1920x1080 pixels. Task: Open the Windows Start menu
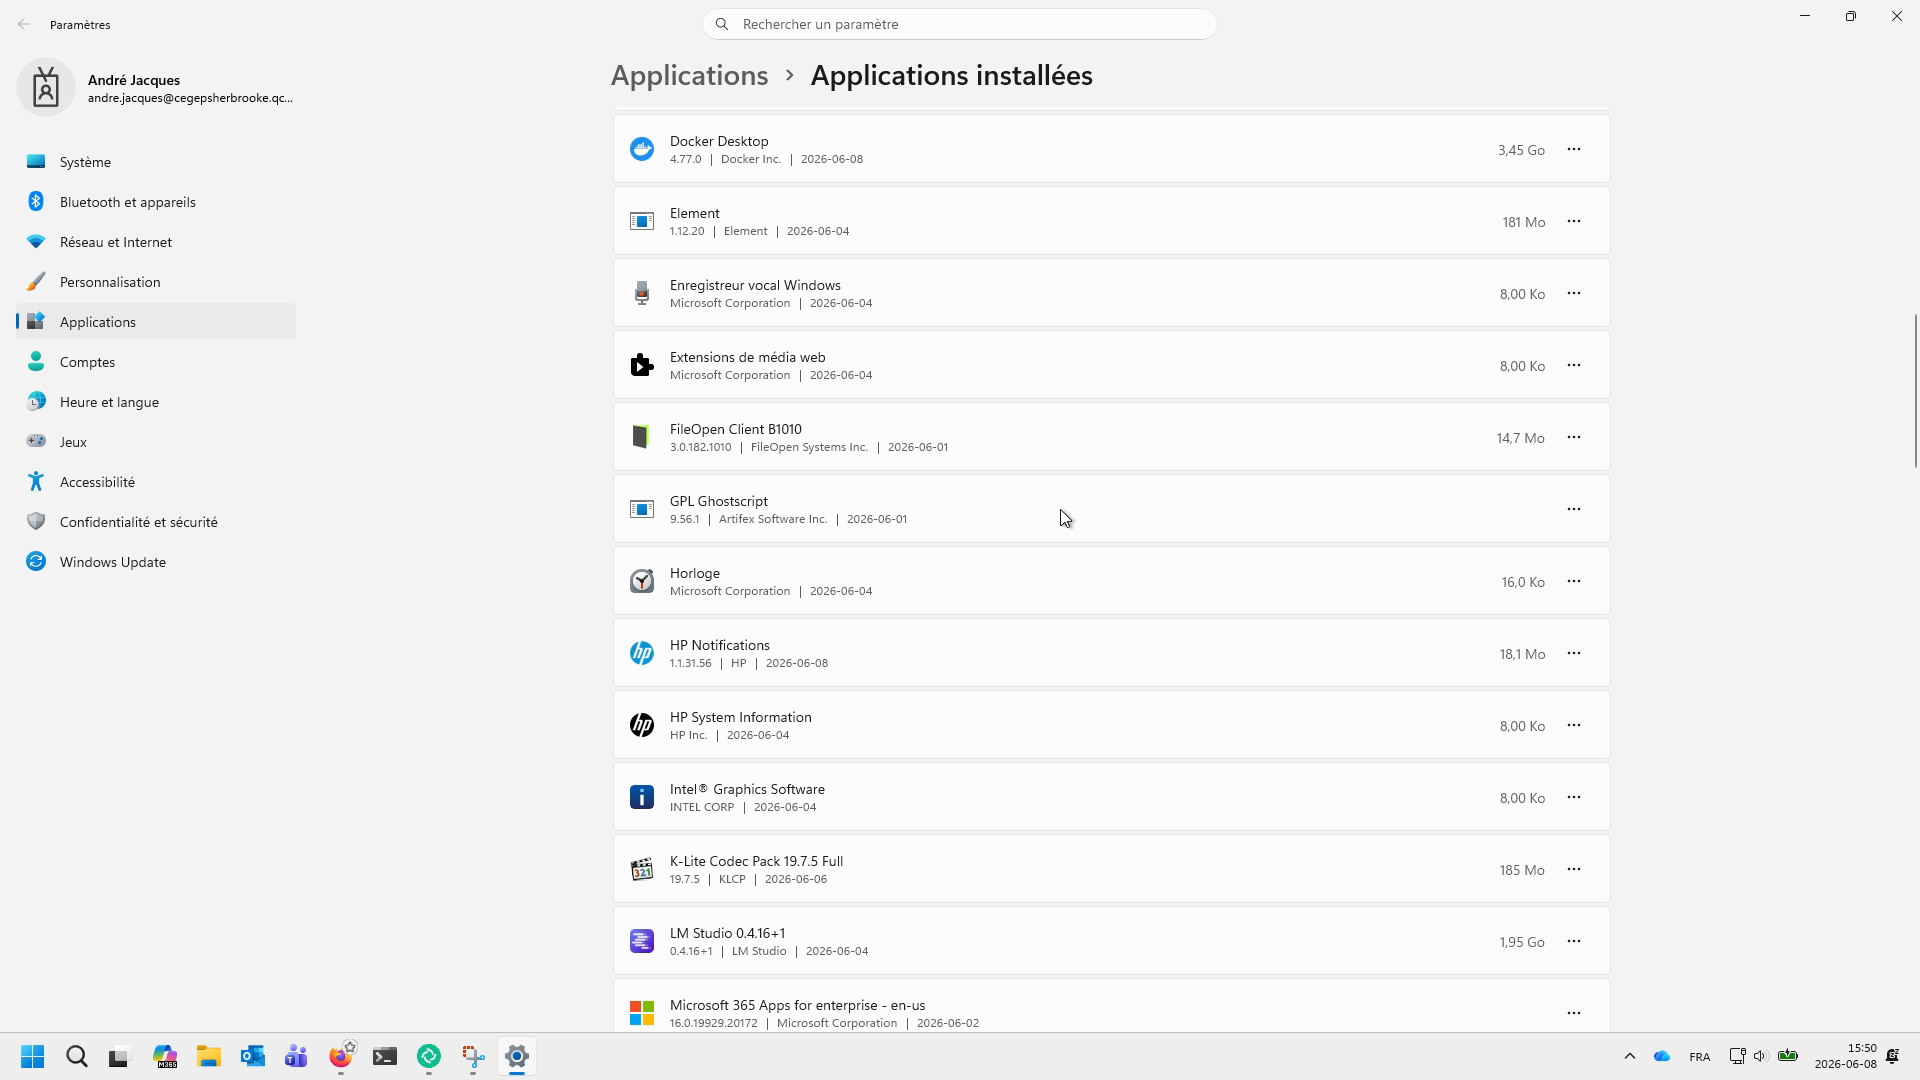(x=33, y=1057)
